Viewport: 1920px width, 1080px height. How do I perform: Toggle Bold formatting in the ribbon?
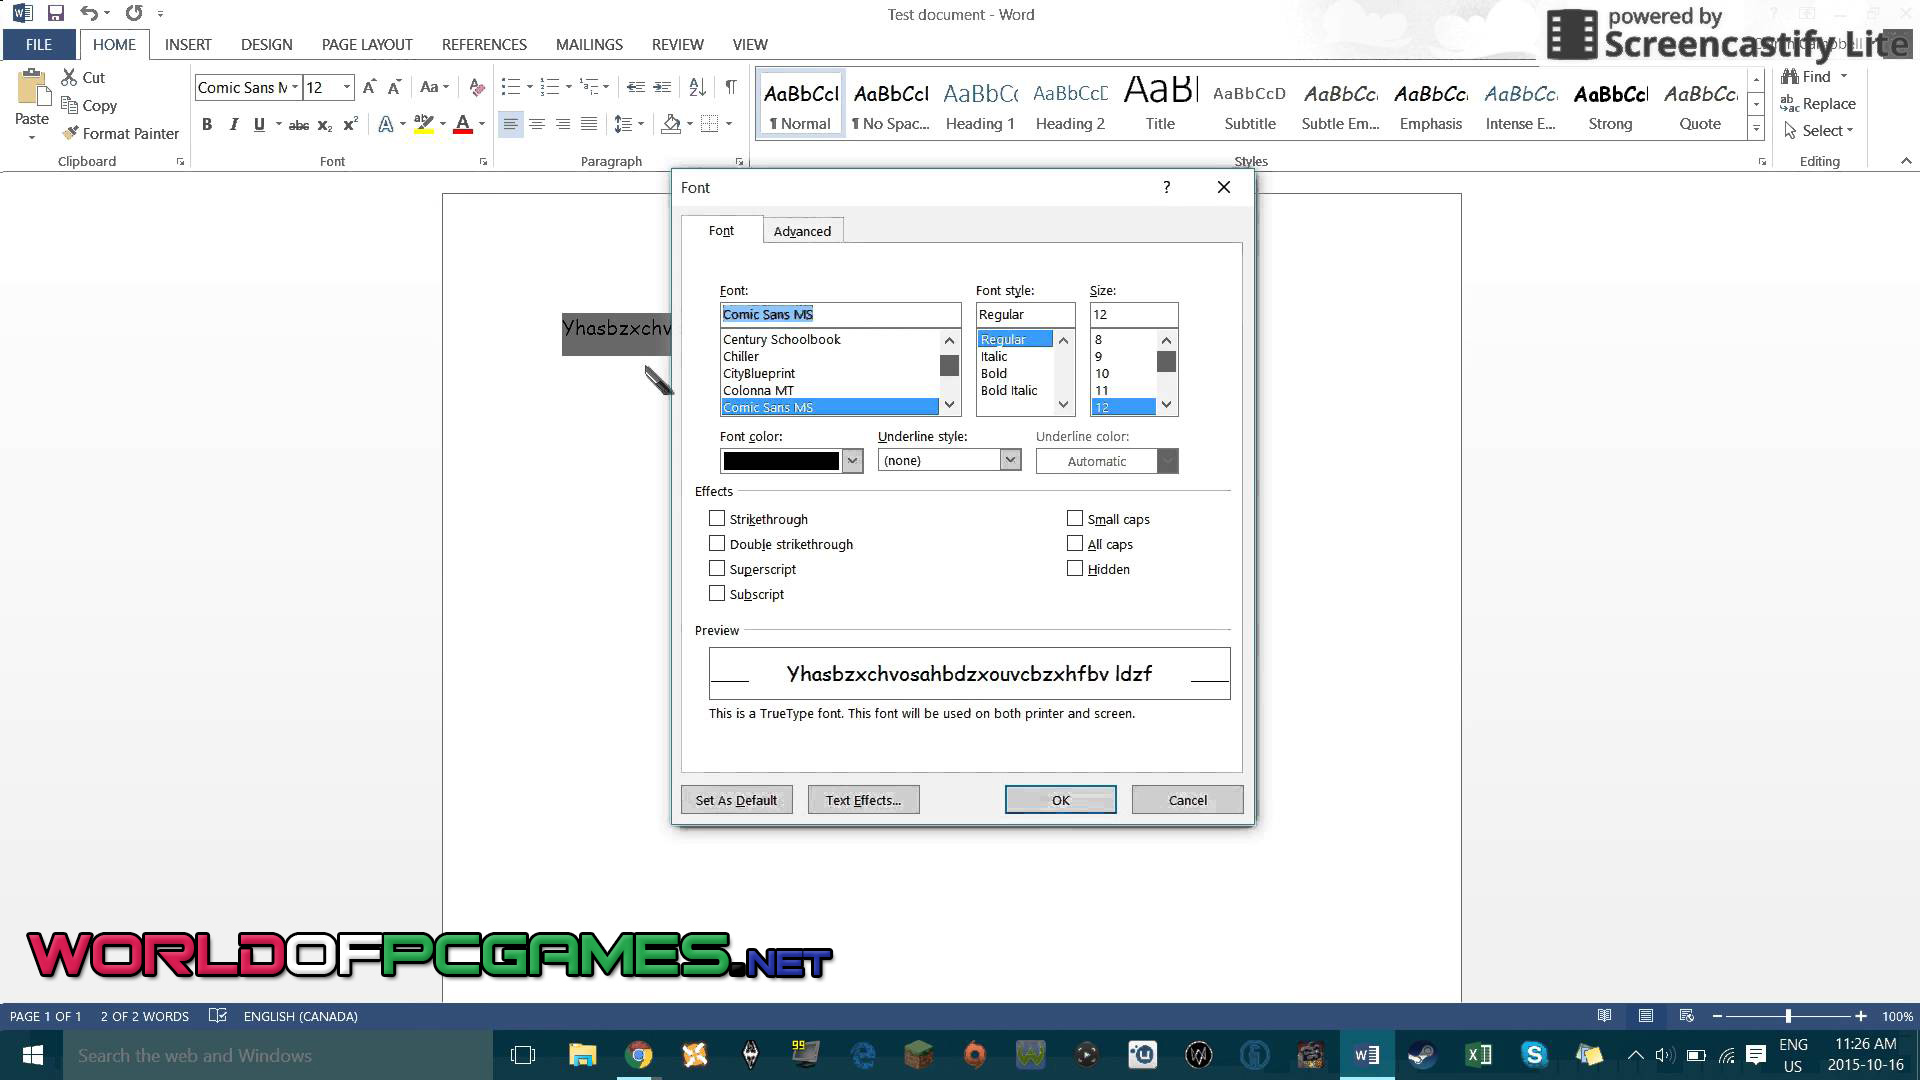(x=207, y=125)
